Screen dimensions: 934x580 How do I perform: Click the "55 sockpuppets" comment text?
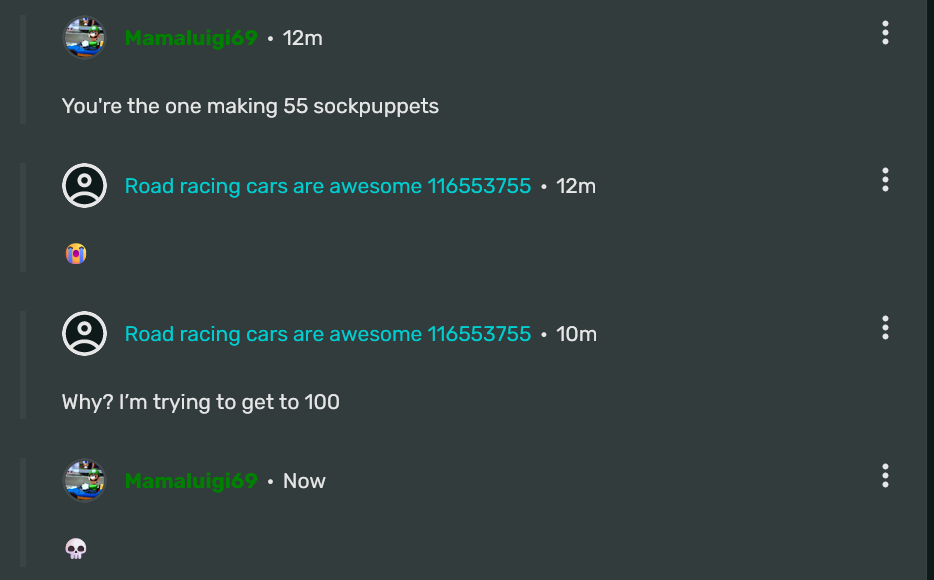point(250,106)
